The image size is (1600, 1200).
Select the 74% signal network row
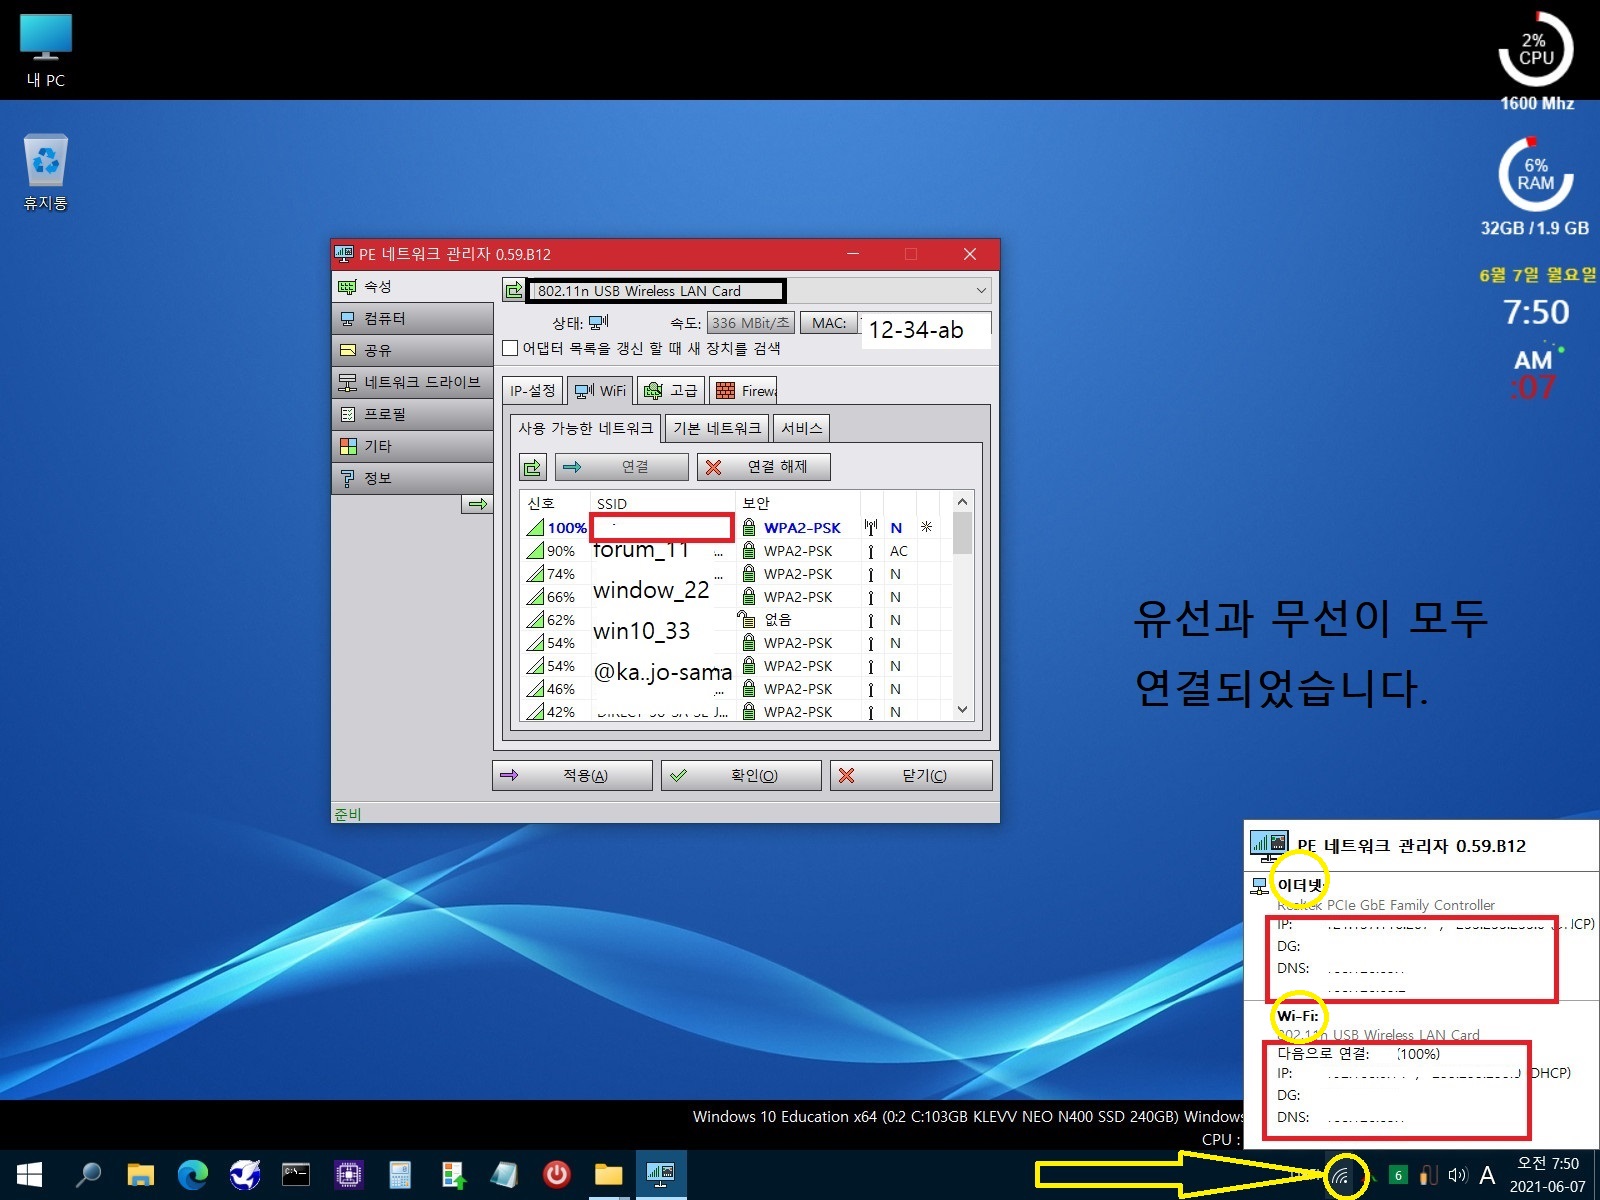pyautogui.click(x=735, y=574)
